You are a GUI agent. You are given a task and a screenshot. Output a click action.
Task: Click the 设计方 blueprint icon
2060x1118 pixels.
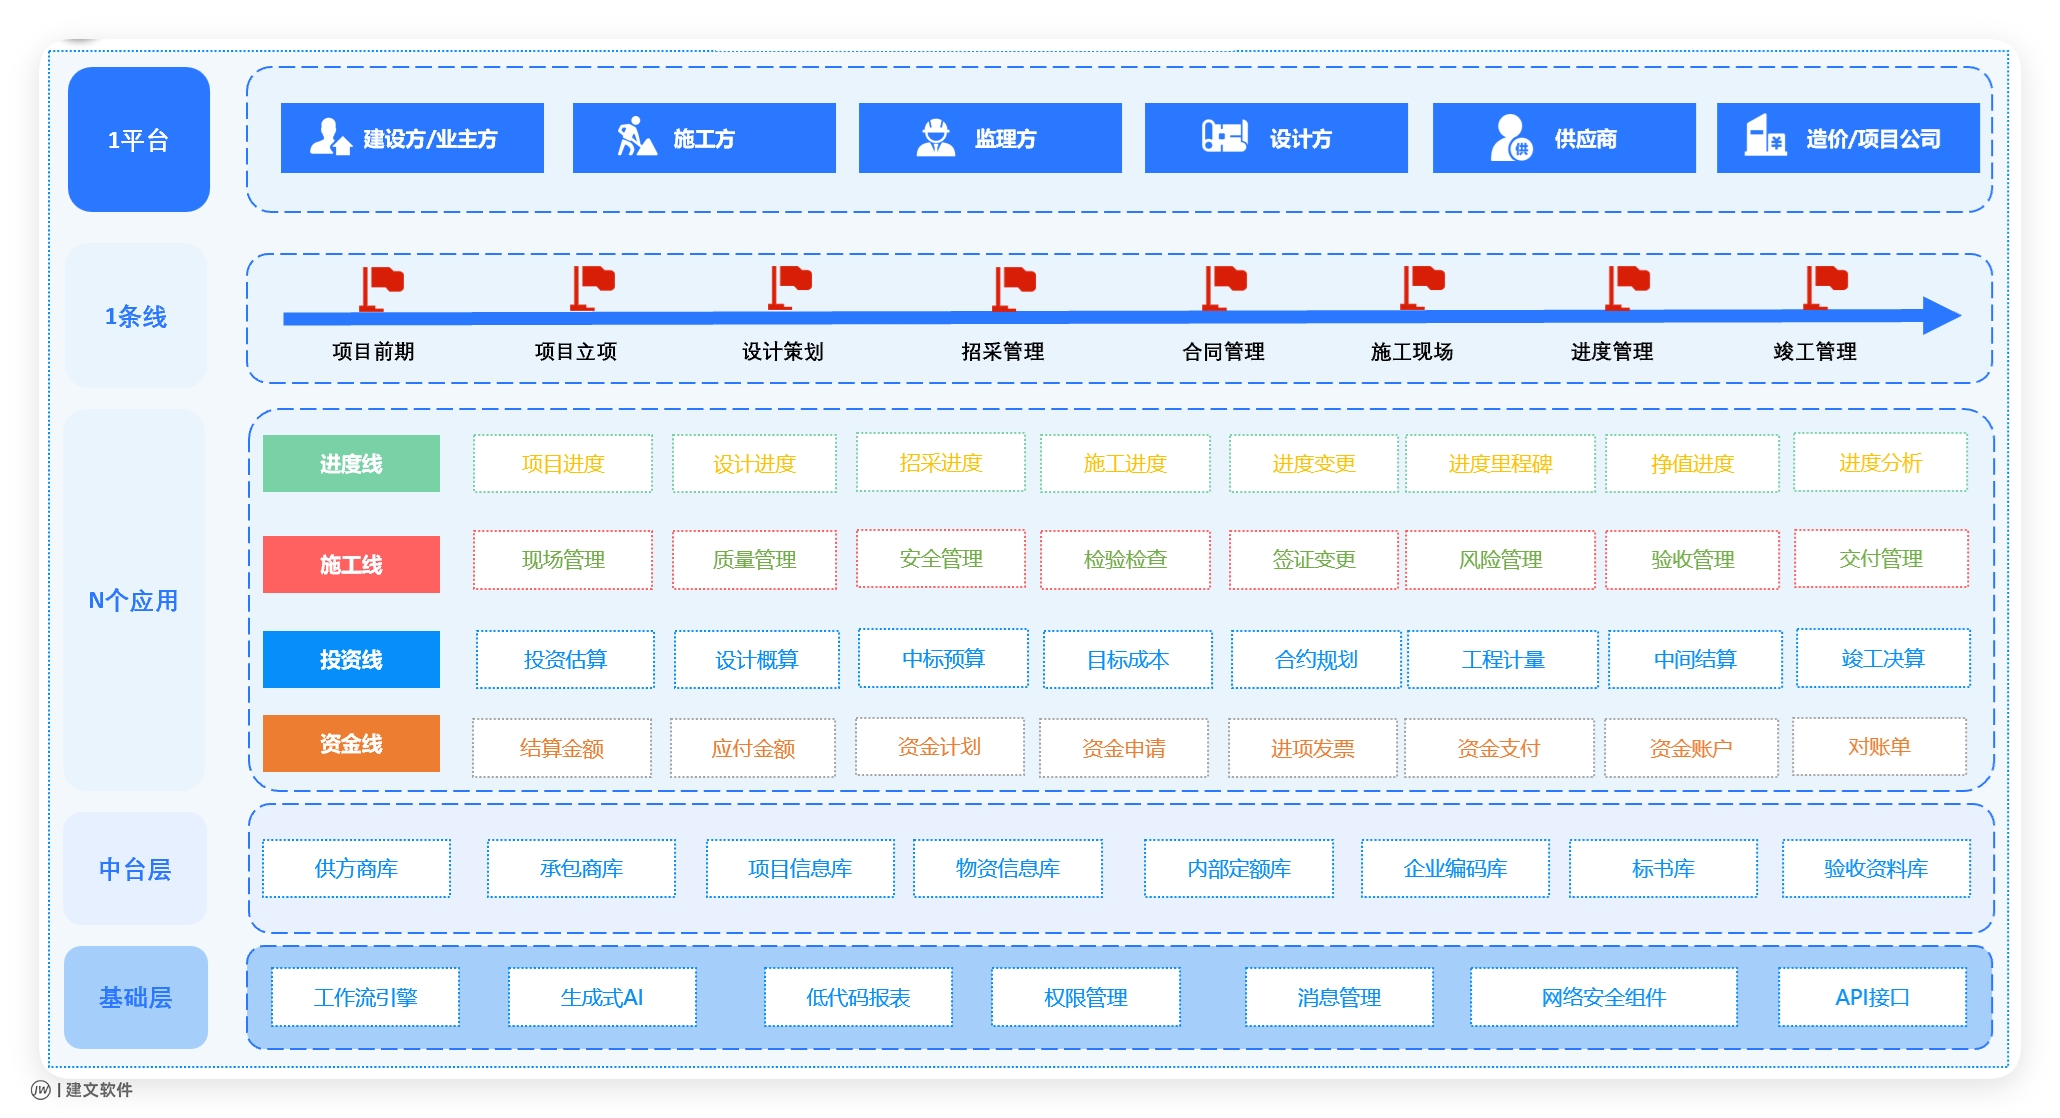[1224, 136]
